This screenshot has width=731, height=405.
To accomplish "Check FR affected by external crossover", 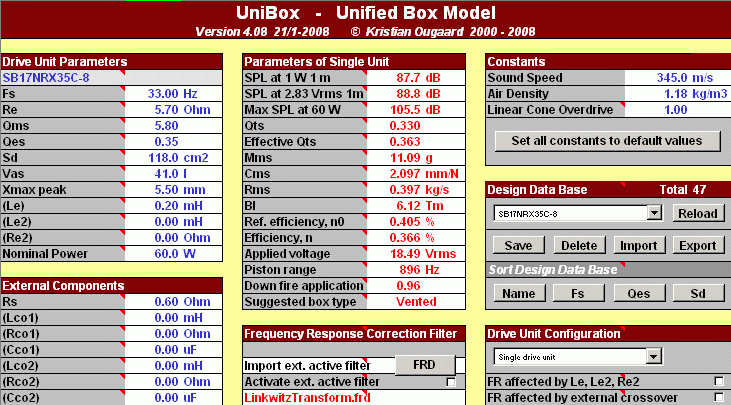I will [718, 397].
